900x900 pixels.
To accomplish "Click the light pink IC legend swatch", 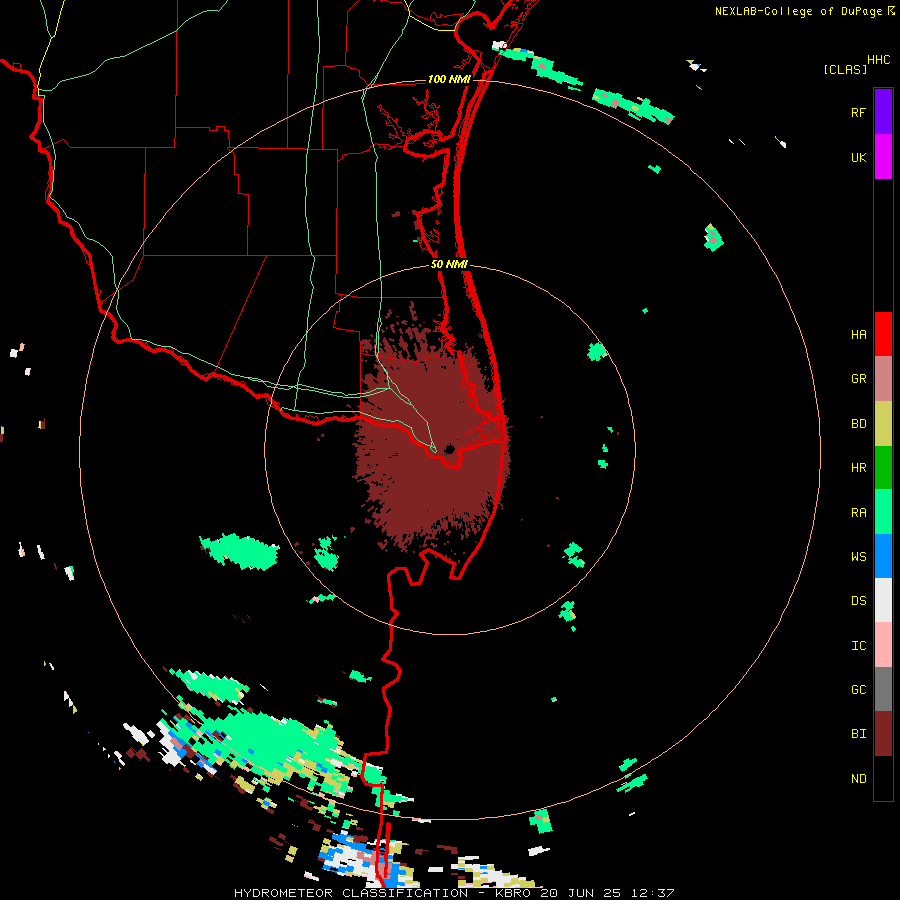I will tap(883, 645).
